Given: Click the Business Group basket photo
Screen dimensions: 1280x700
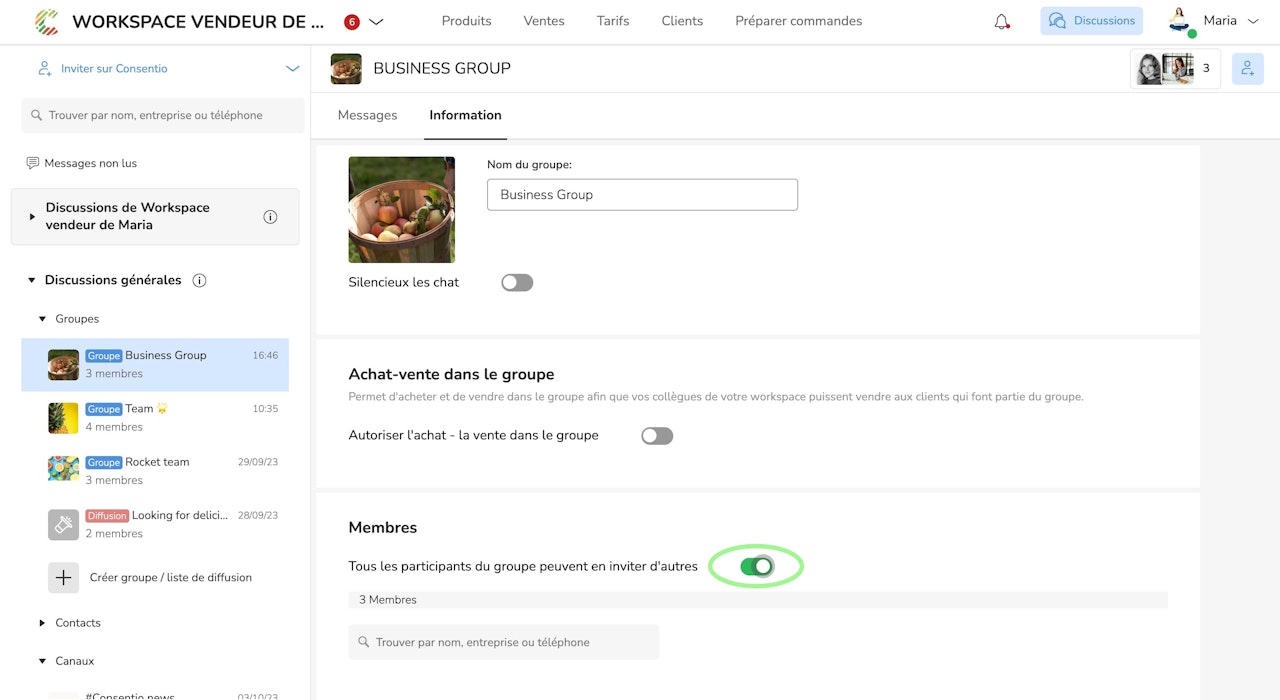Looking at the screenshot, I should [401, 210].
